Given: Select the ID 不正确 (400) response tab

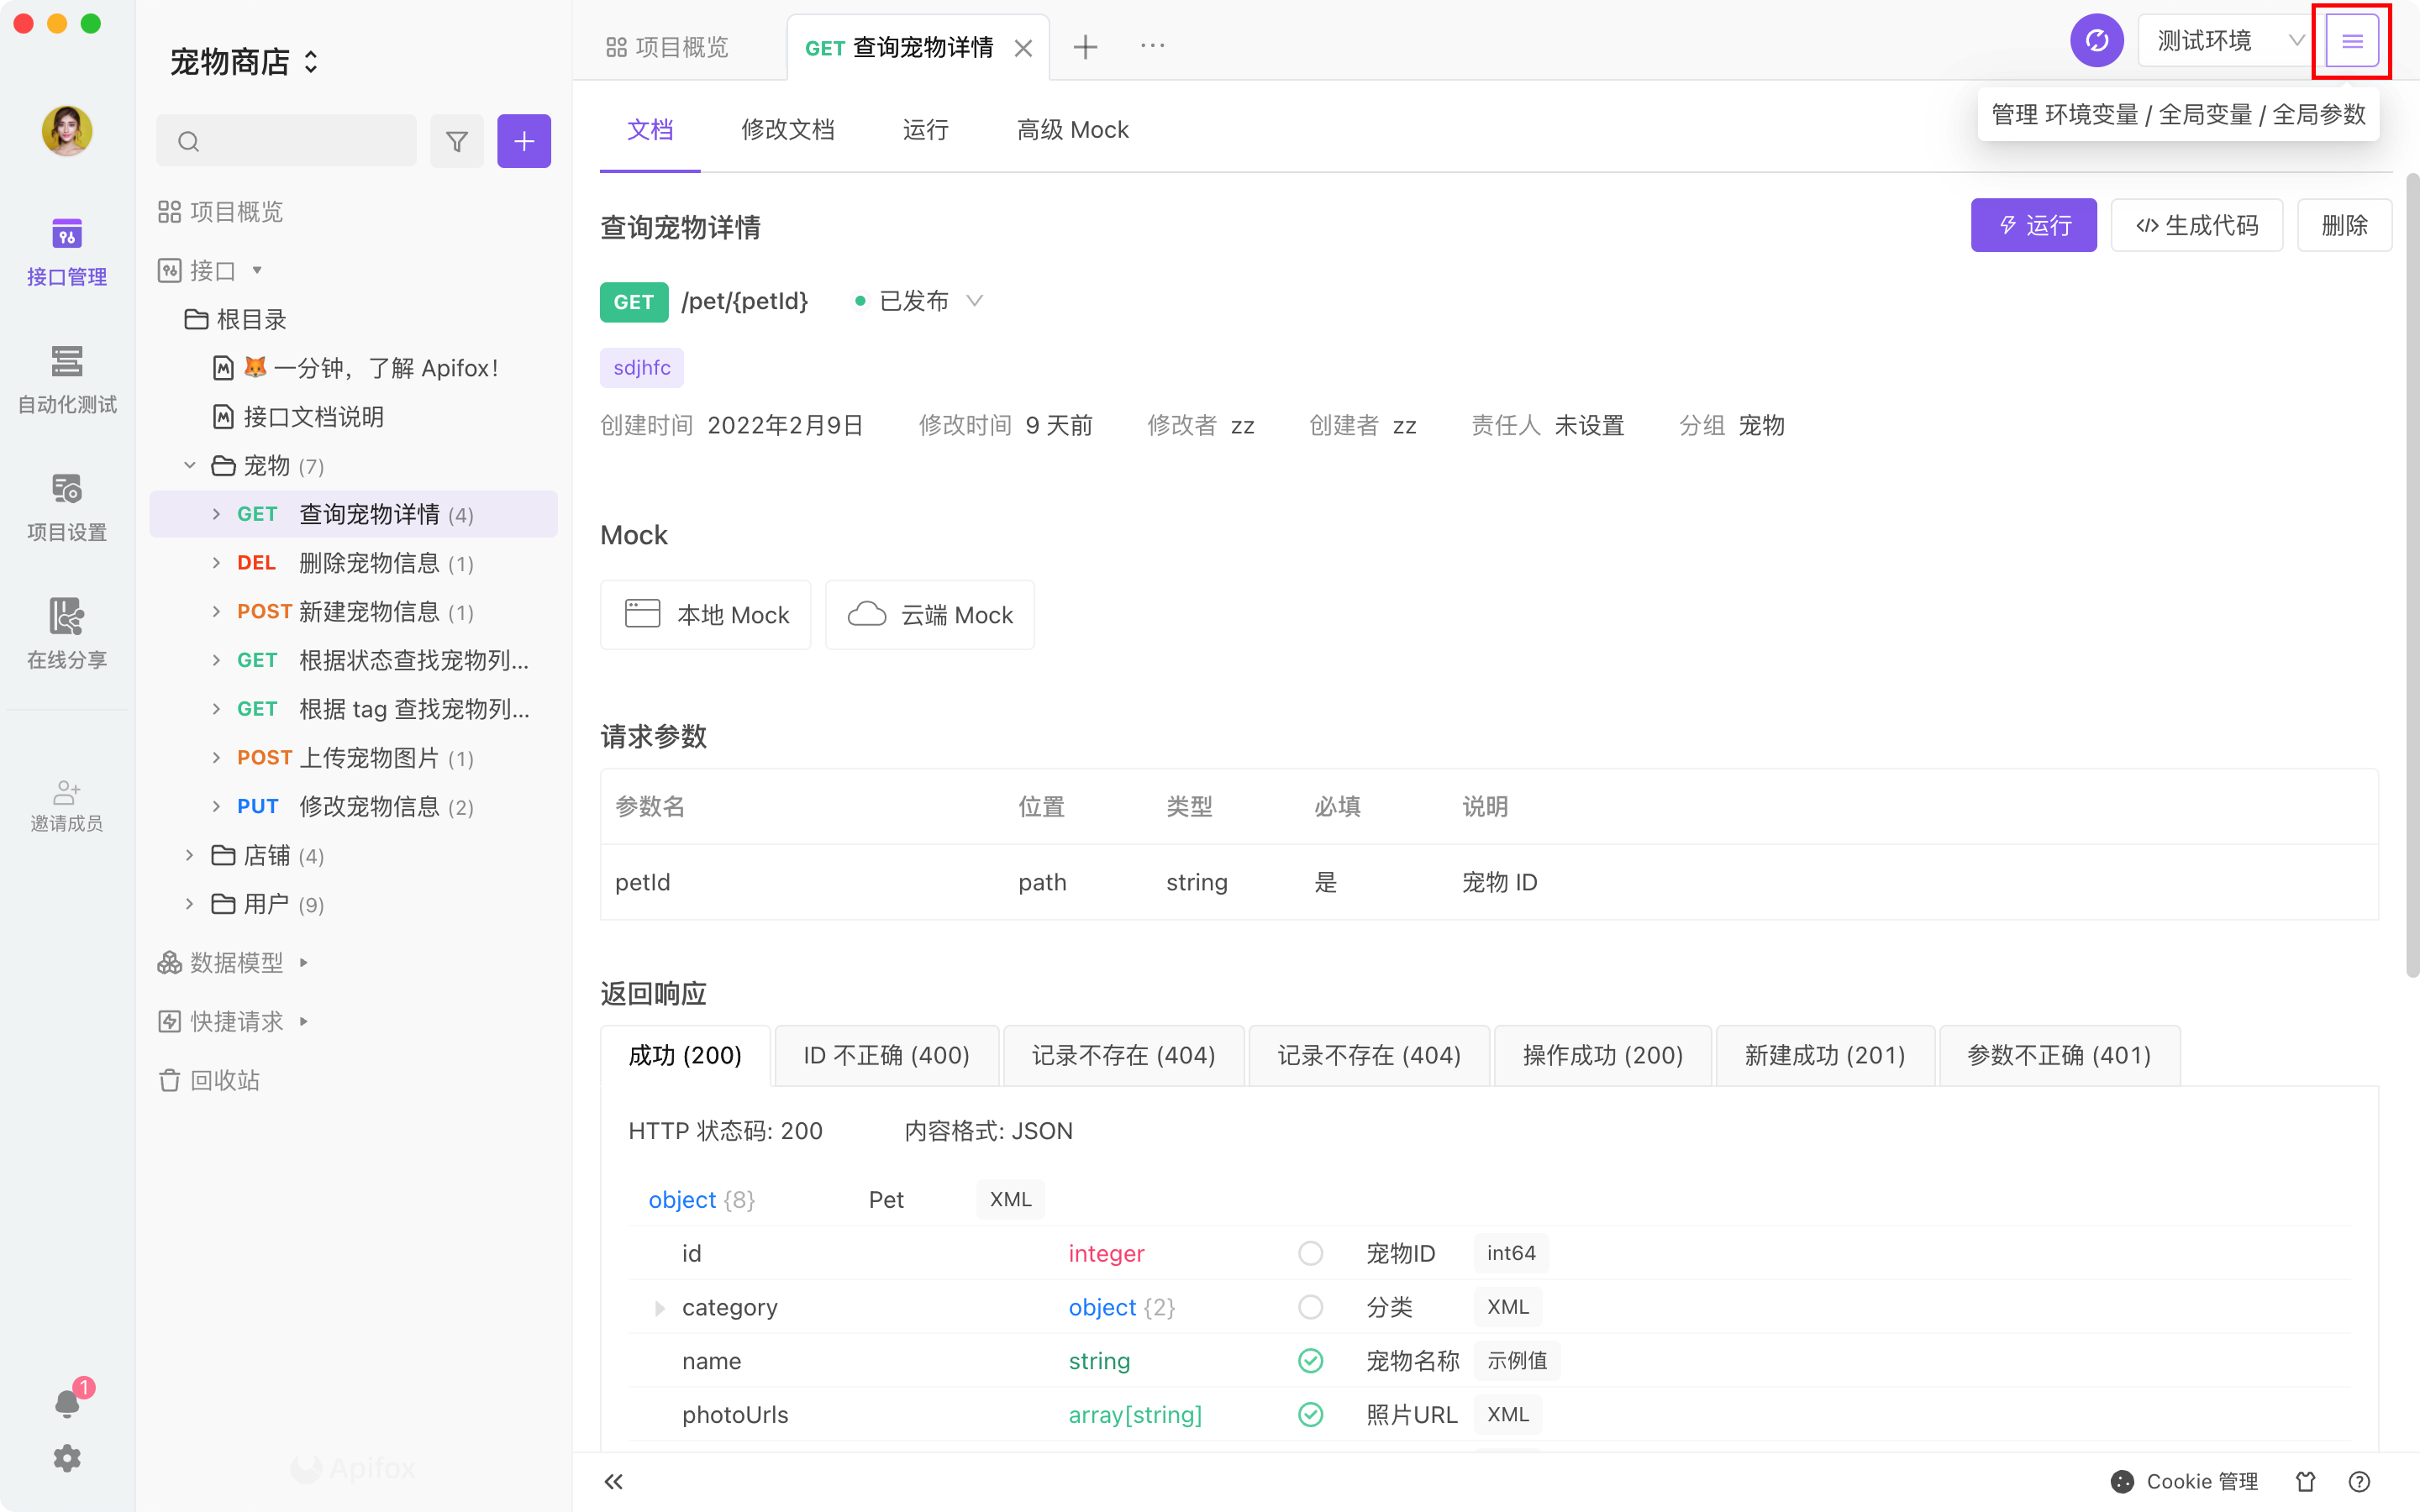Looking at the screenshot, I should [886, 1055].
